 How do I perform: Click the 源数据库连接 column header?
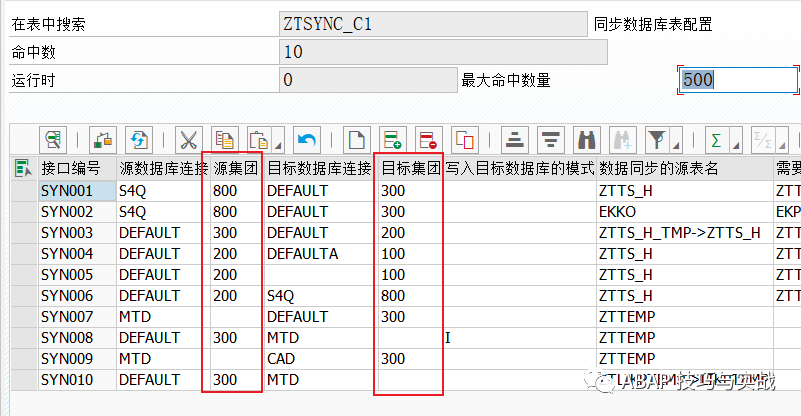coord(163,168)
